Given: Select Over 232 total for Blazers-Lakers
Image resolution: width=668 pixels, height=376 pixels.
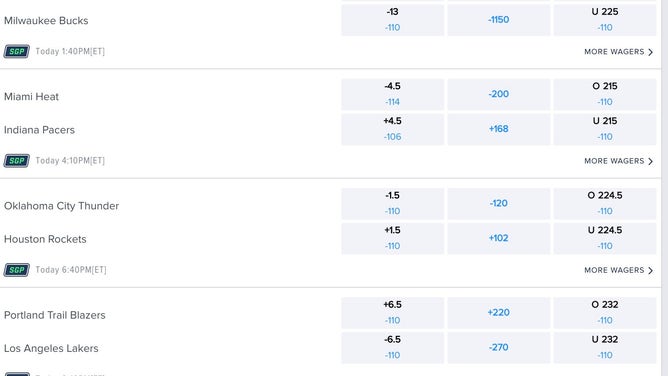Looking at the screenshot, I should click(x=605, y=313).
